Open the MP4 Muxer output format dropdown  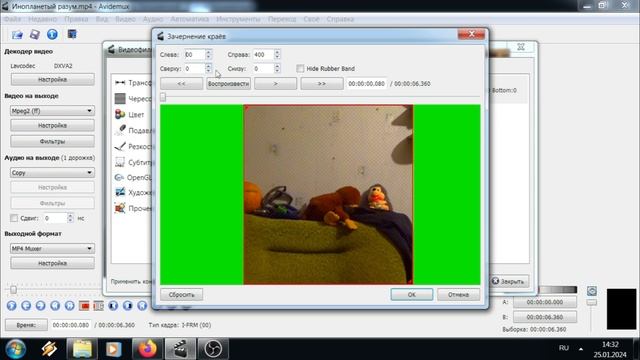point(52,248)
